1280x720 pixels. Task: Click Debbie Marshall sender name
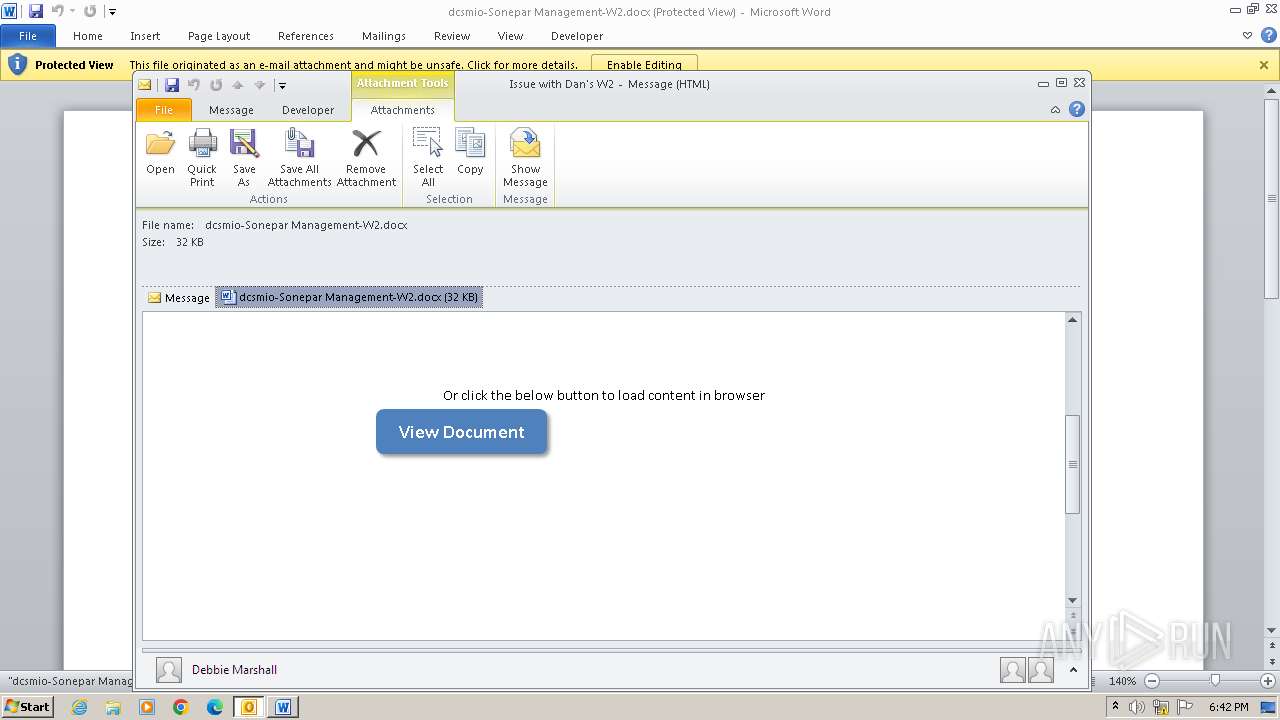point(234,670)
